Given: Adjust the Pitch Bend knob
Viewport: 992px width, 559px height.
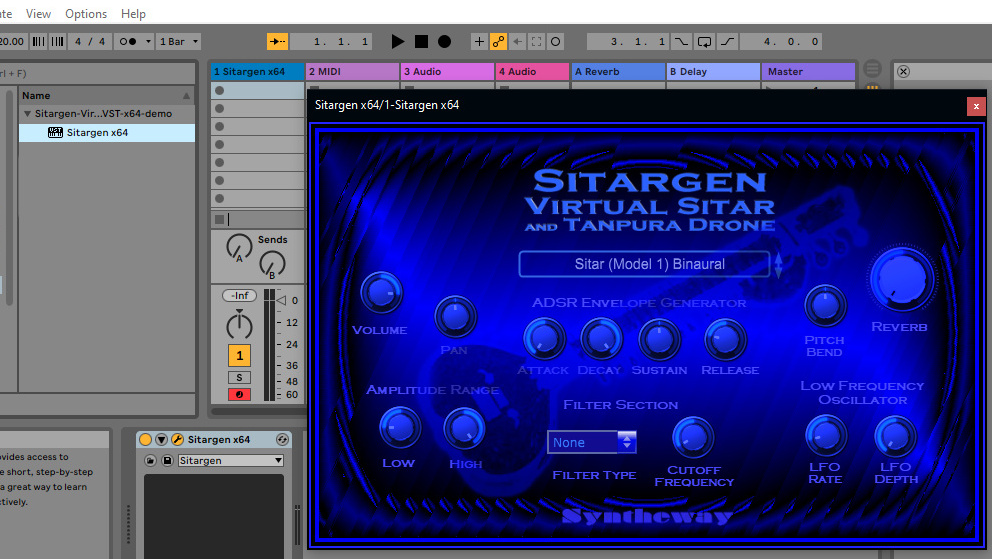Looking at the screenshot, I should click(825, 305).
